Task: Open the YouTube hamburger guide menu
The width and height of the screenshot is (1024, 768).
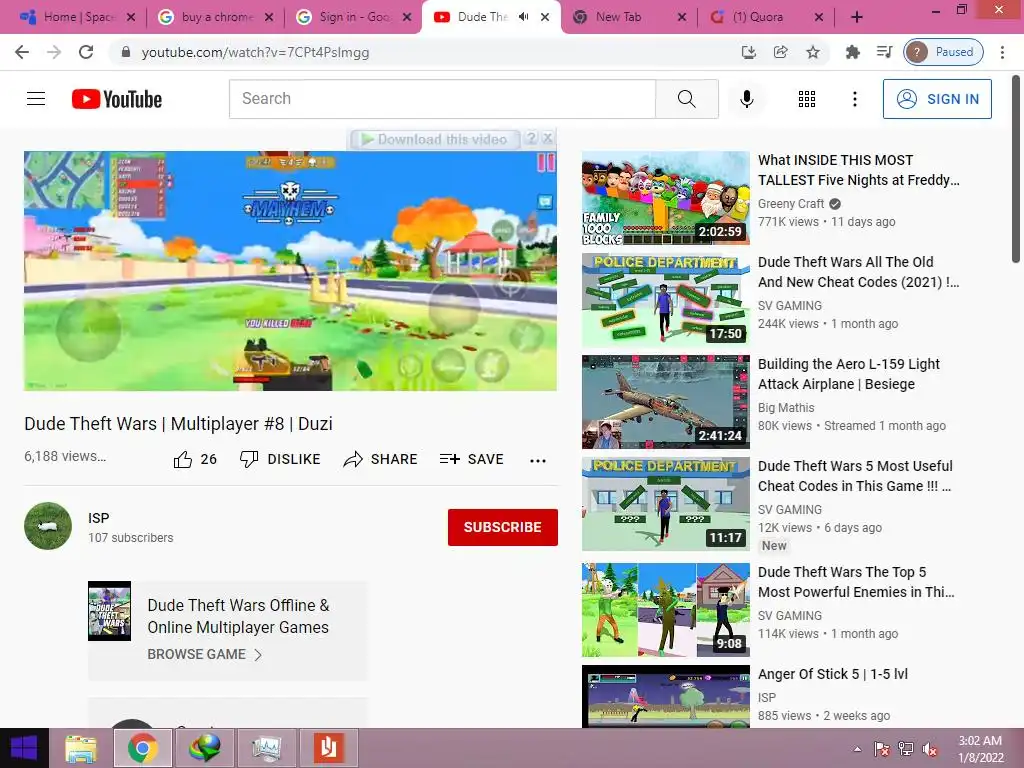Action: pos(36,99)
